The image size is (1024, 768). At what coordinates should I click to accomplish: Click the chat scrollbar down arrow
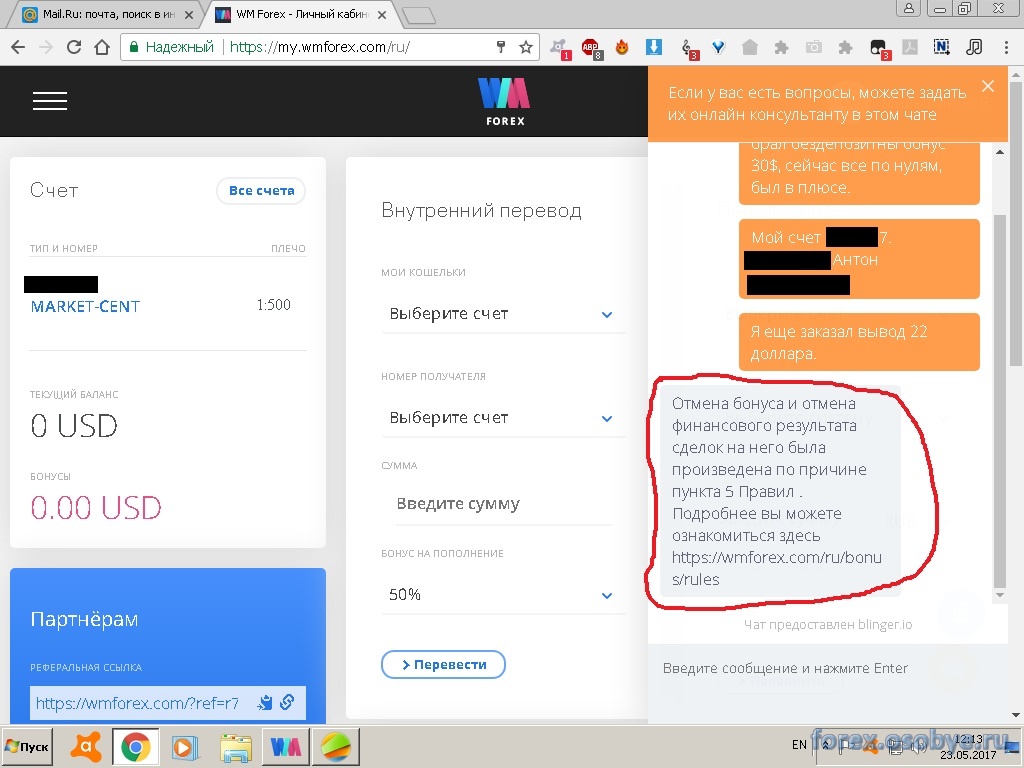(x=1000, y=595)
